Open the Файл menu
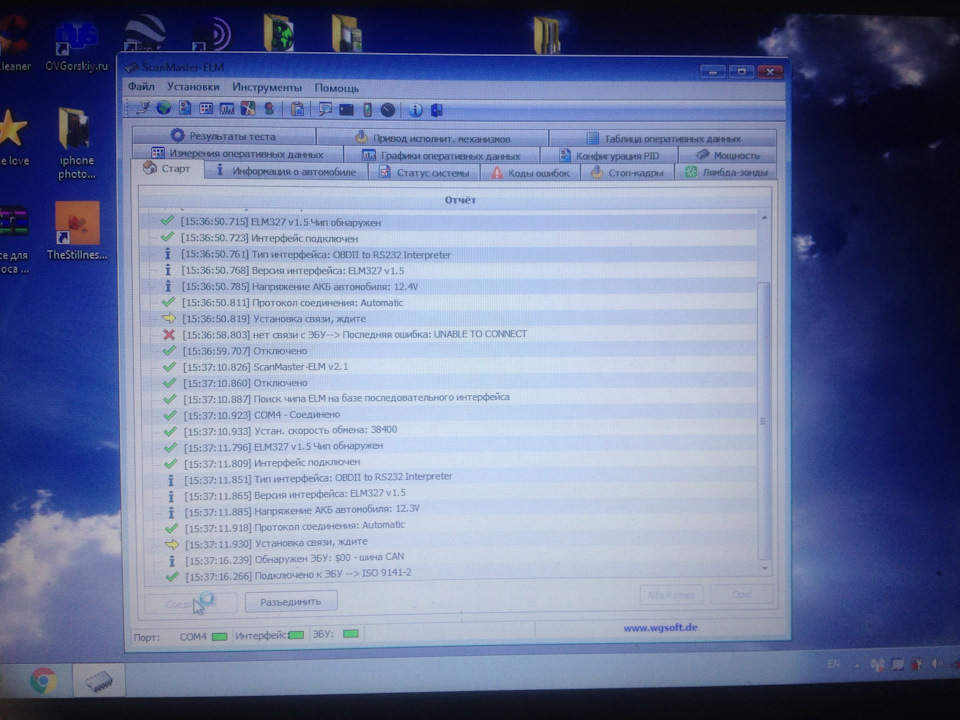The height and width of the screenshot is (720, 960). (x=141, y=87)
